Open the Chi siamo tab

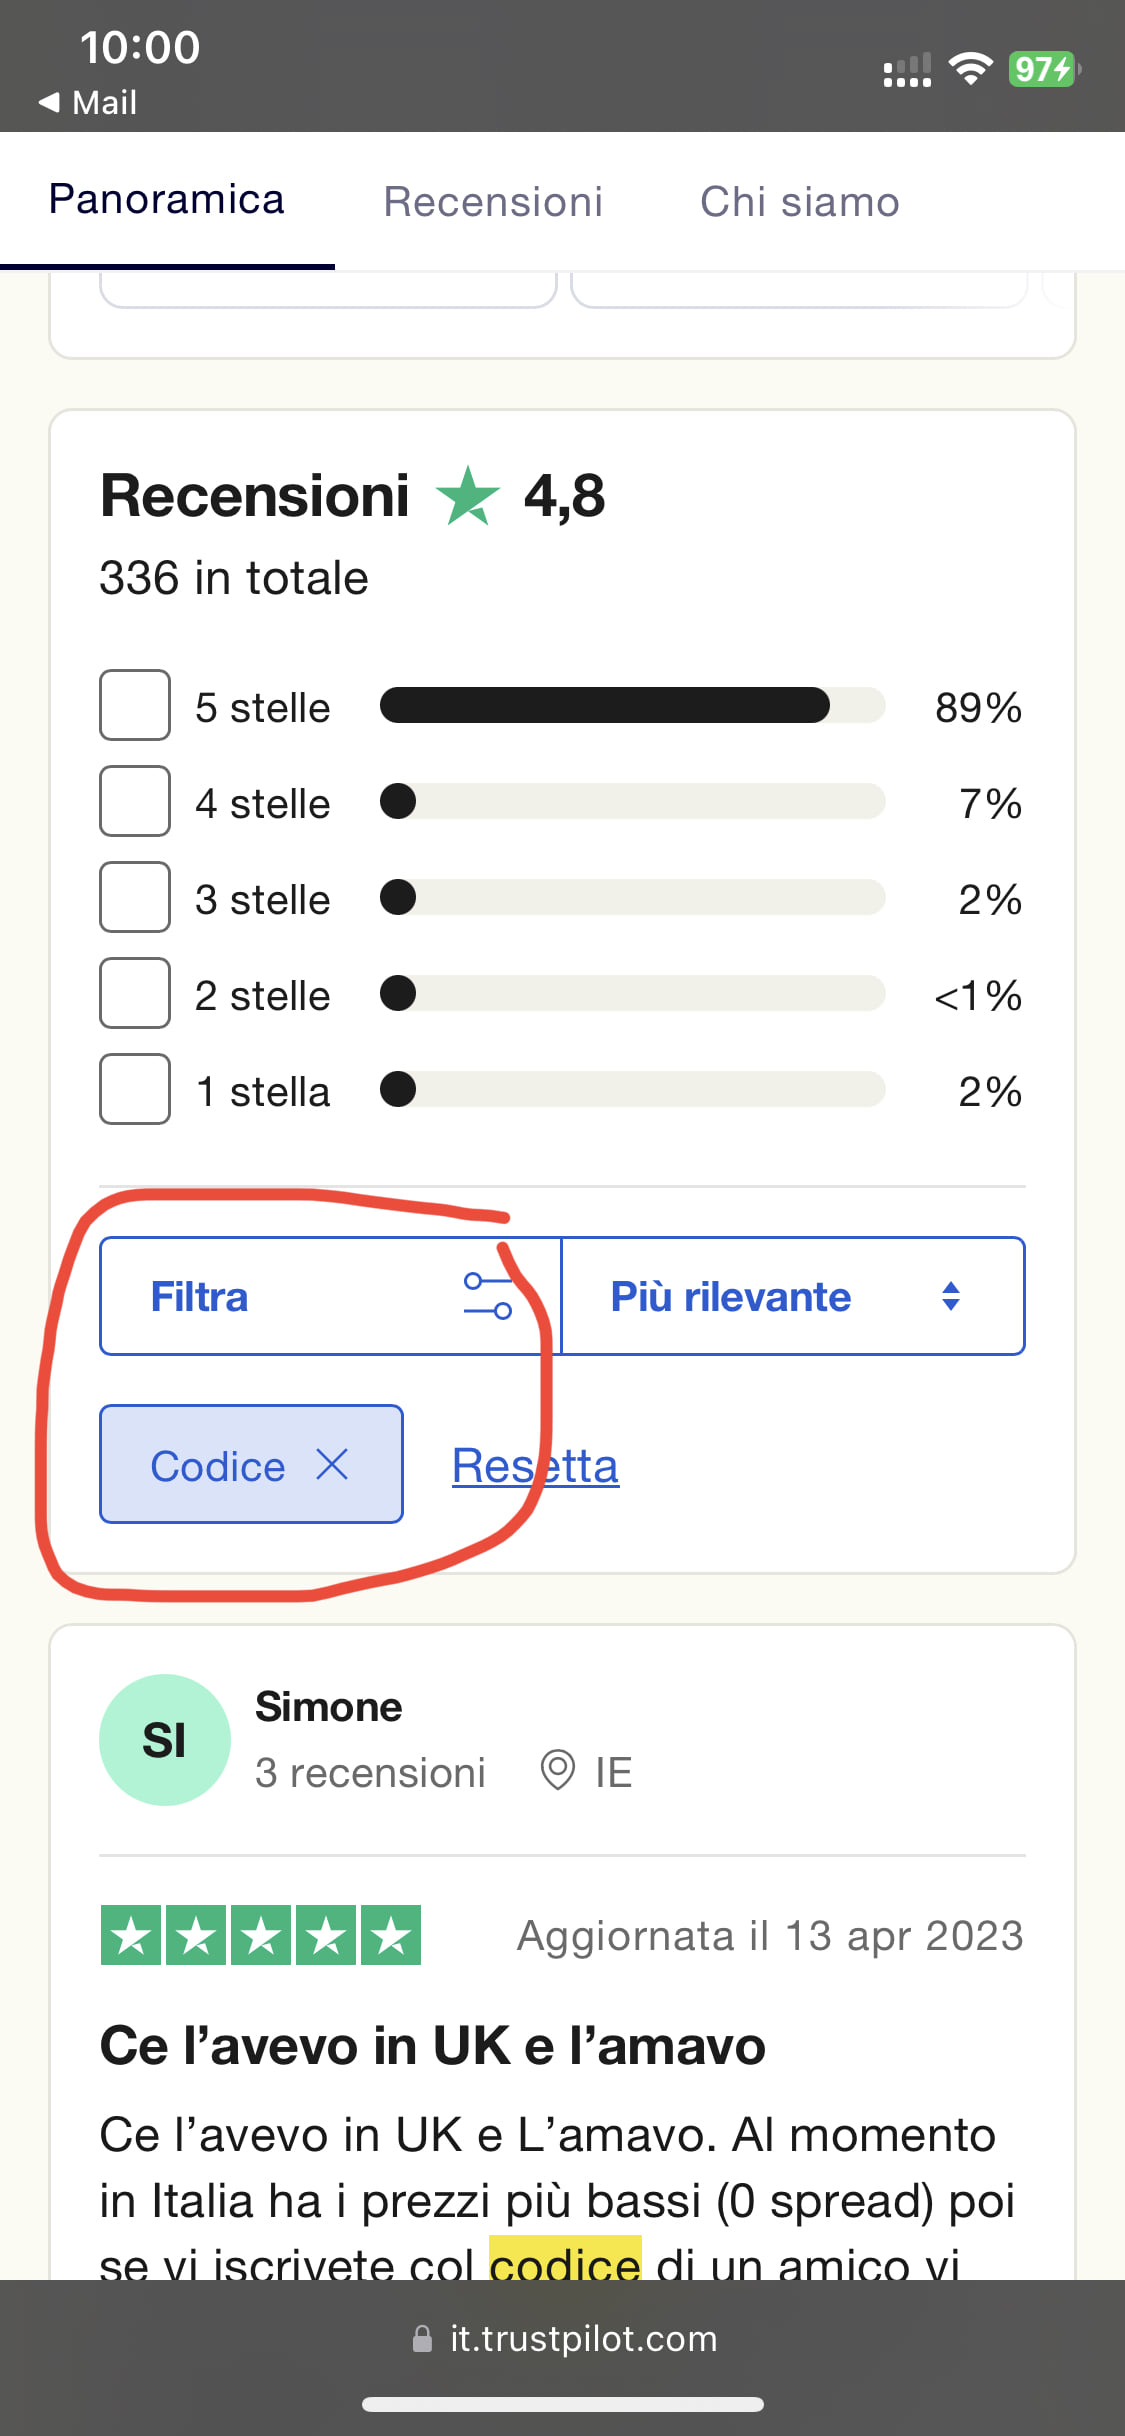pyautogui.click(x=799, y=202)
